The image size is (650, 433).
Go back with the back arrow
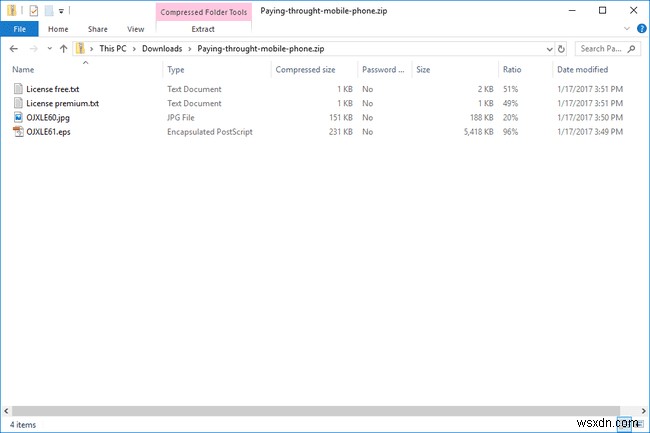(14, 49)
